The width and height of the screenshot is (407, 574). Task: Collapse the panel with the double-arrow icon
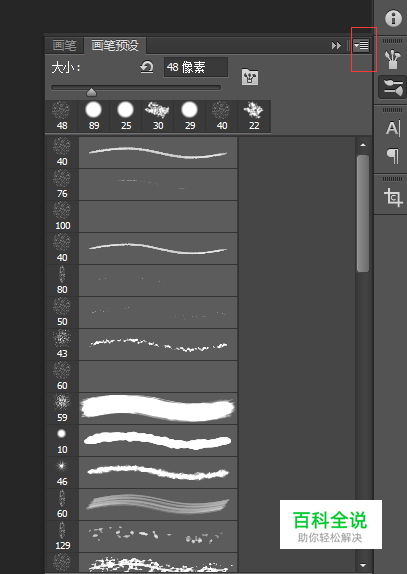(336, 45)
